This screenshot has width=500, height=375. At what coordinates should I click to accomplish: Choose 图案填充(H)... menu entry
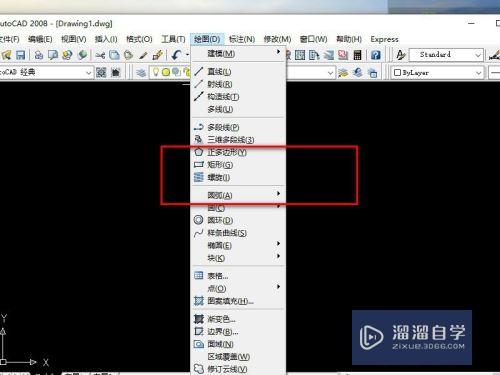pos(238,301)
